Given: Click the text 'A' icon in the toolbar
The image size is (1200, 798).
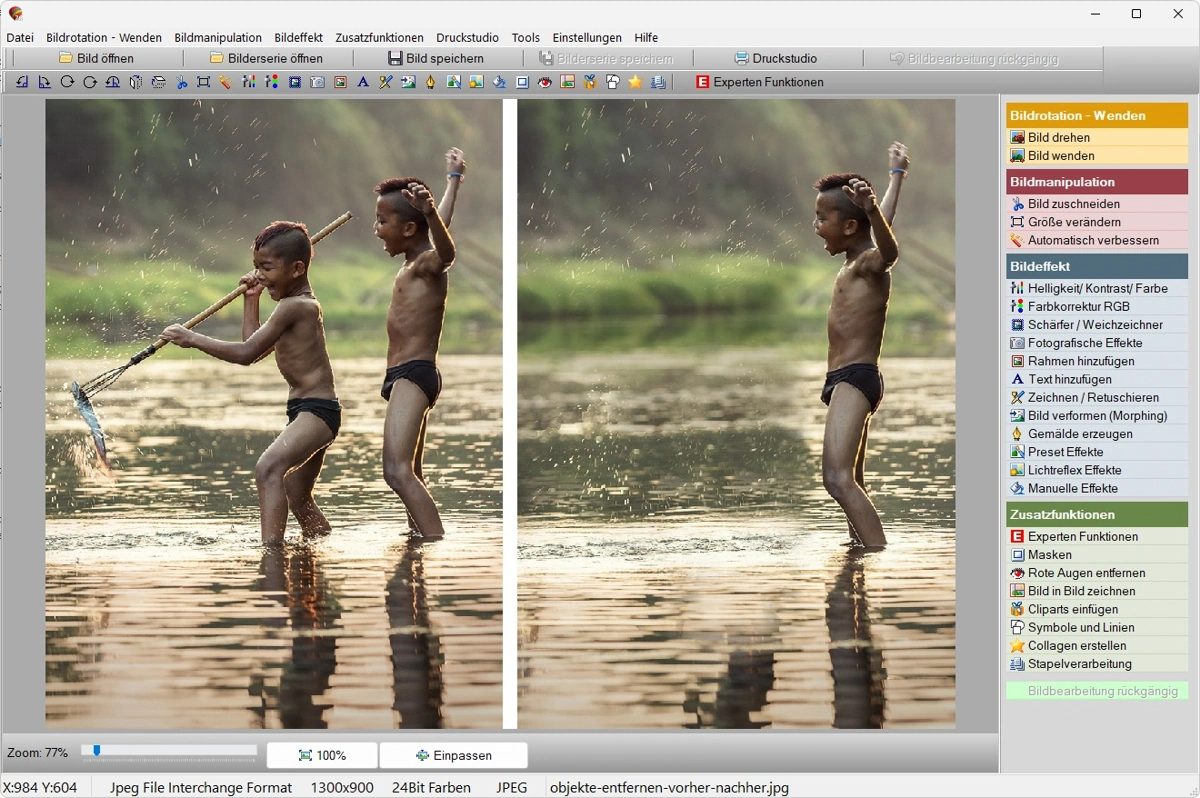Looking at the screenshot, I should (x=363, y=82).
